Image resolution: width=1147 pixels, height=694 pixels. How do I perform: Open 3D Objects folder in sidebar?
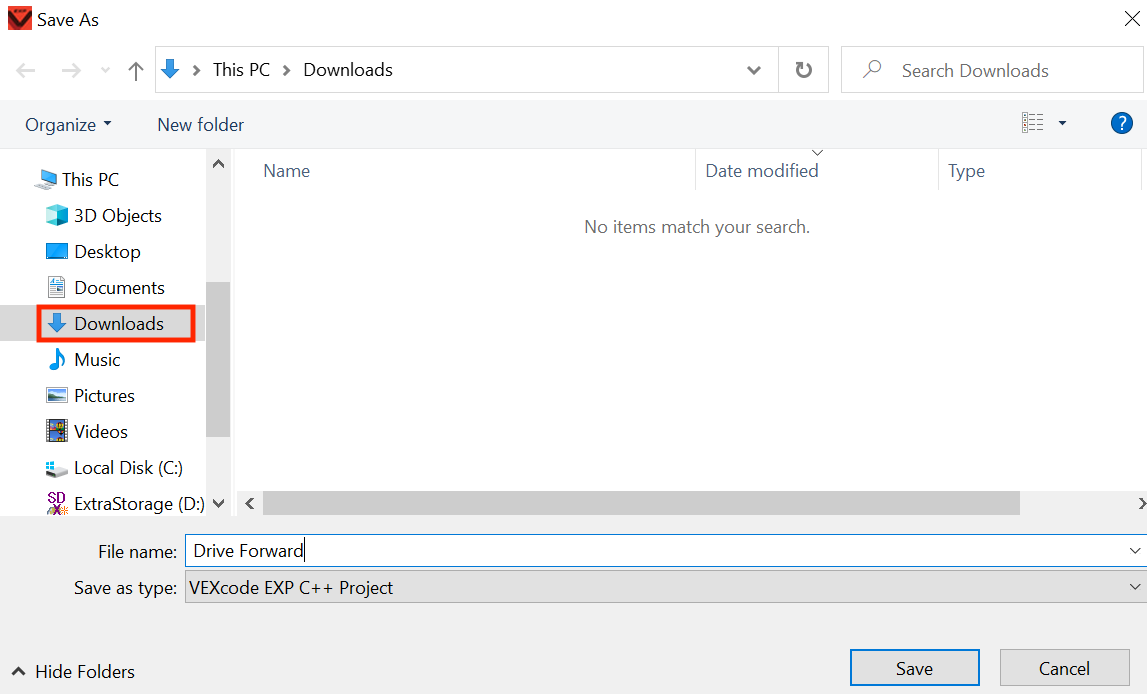[x=118, y=216]
